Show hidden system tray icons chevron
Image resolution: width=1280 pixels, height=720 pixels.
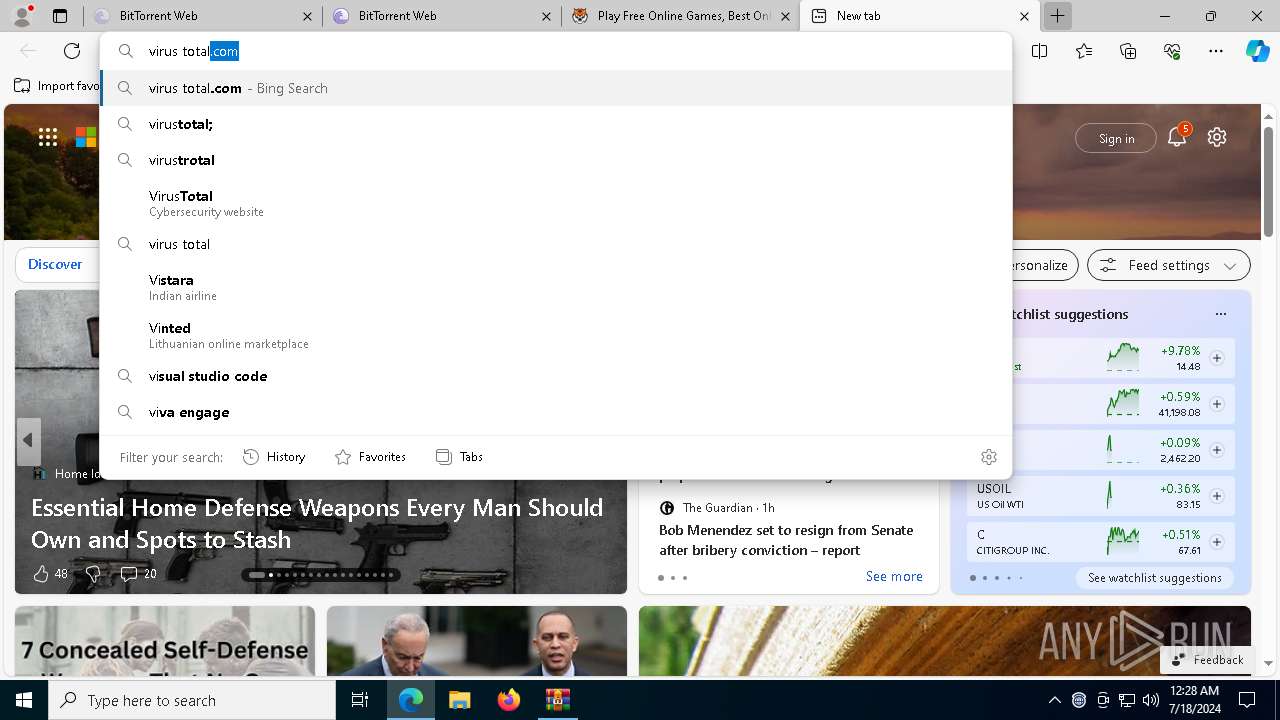pos(1054,700)
